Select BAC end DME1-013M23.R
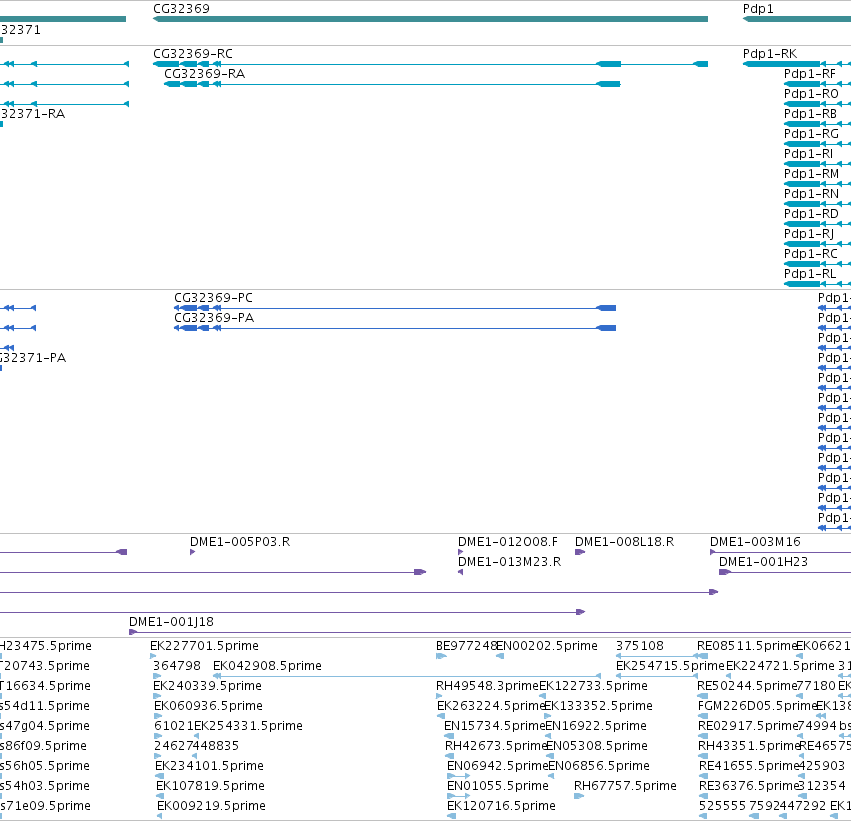 (509, 562)
